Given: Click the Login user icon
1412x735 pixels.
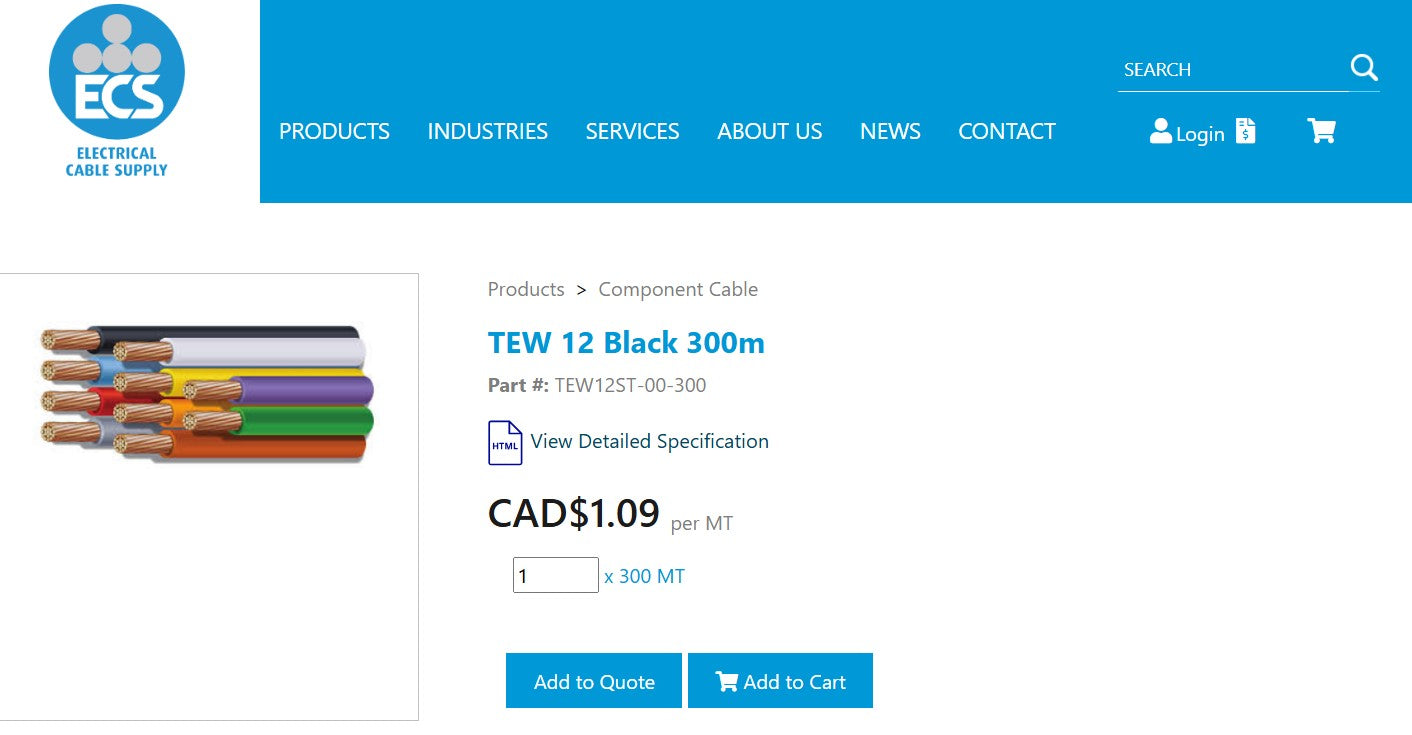Looking at the screenshot, I should click(1160, 131).
